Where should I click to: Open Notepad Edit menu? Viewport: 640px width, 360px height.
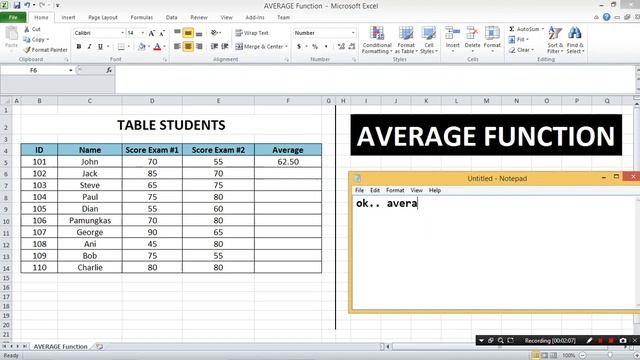375,190
